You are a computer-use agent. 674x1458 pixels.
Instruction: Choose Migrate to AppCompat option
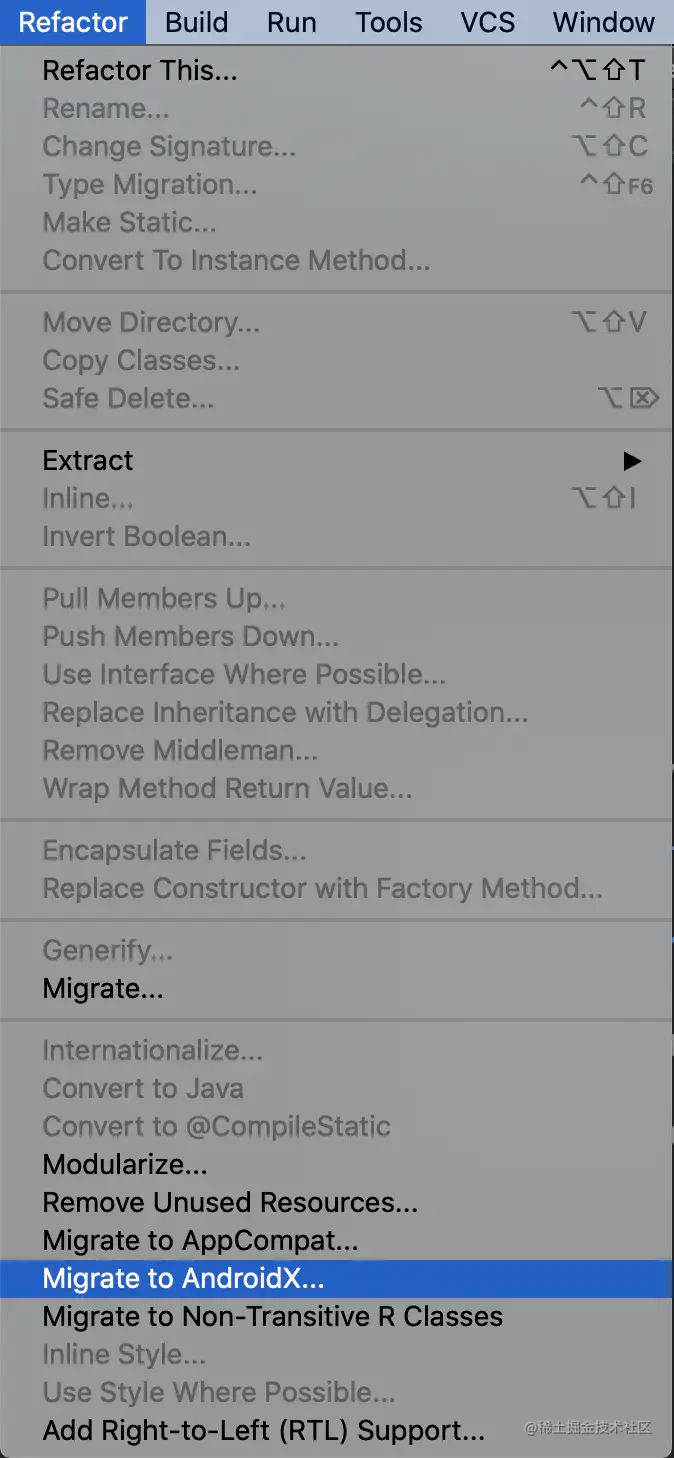[x=336, y=1240]
